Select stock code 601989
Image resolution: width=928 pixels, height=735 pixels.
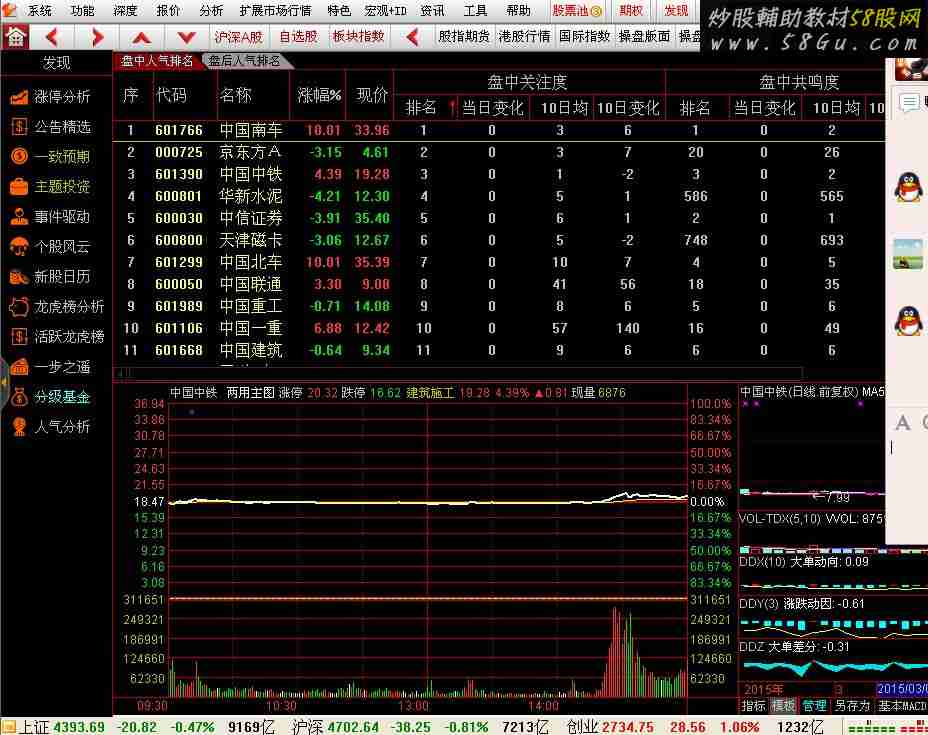[x=179, y=307]
